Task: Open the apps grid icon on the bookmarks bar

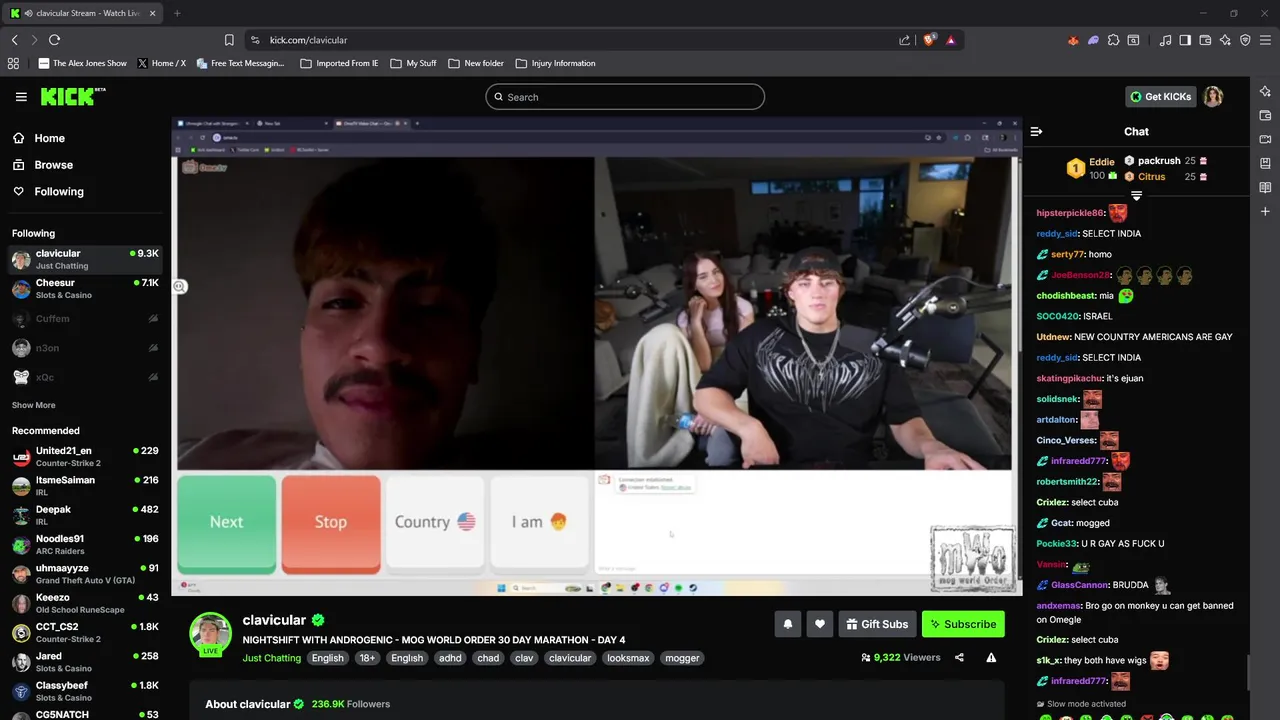Action: click(x=13, y=63)
